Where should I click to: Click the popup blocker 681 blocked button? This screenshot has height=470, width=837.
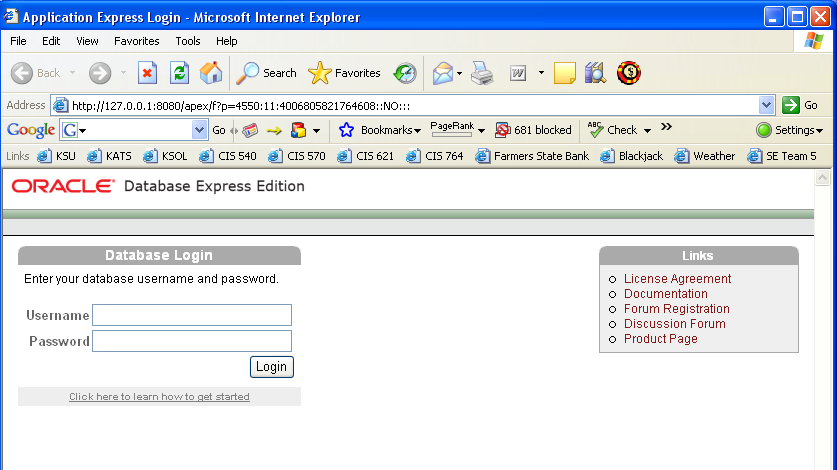(x=533, y=130)
